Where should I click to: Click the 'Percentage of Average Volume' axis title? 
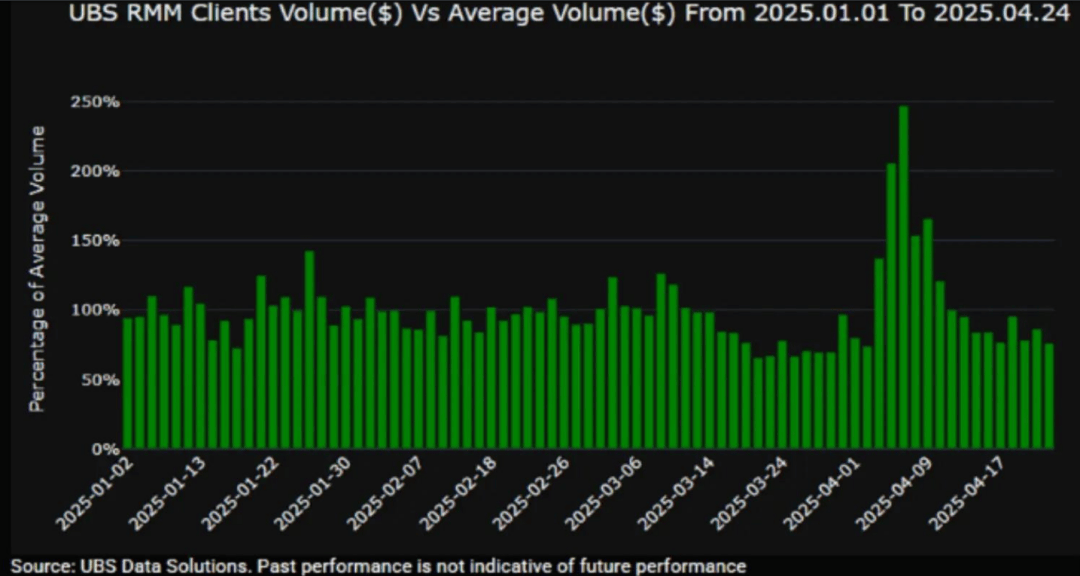pos(37,269)
